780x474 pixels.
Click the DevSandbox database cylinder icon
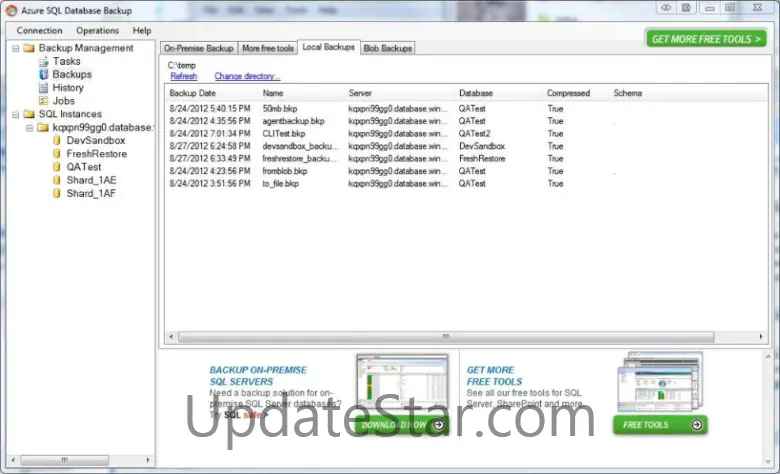click(x=57, y=141)
